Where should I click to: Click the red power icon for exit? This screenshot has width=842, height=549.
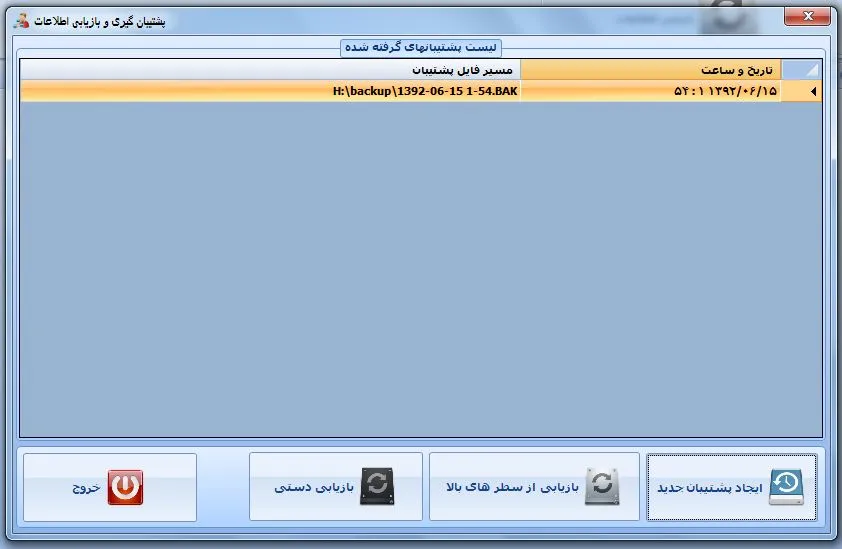[x=125, y=487]
